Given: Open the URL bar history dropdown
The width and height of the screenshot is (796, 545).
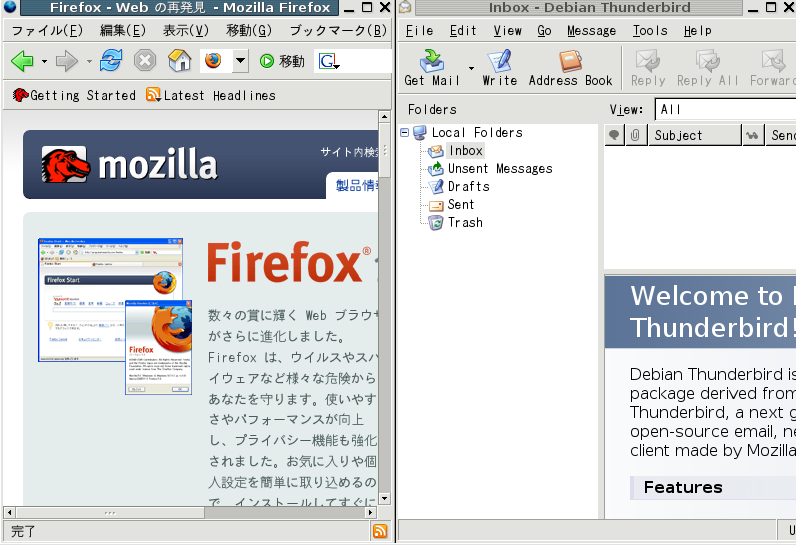Looking at the screenshot, I should [240, 61].
